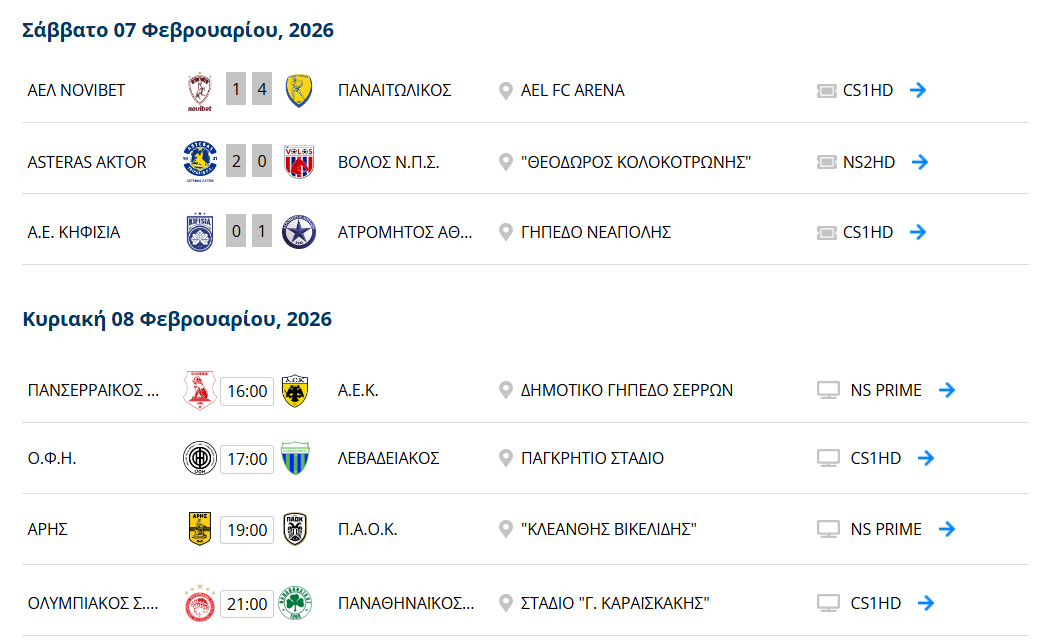This screenshot has width=1043, height=642.
Task: Click the Λεβαδειακός striped crest
Action: [x=295, y=459]
